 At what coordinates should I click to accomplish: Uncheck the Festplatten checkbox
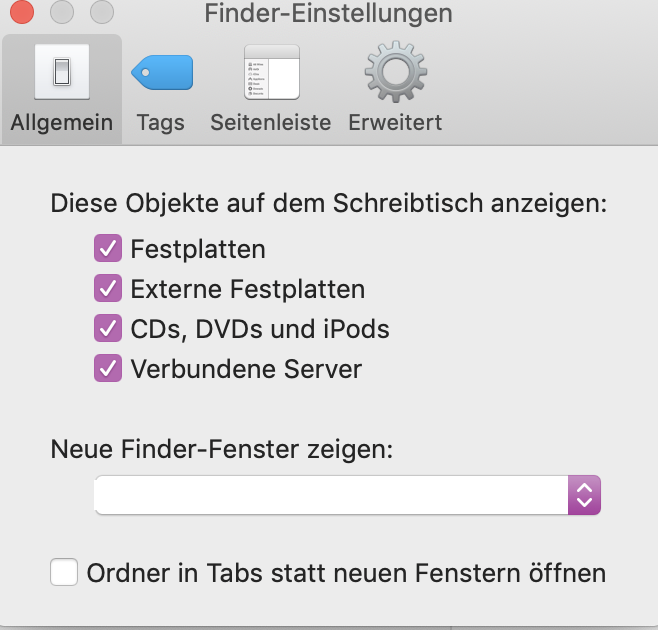(107, 248)
